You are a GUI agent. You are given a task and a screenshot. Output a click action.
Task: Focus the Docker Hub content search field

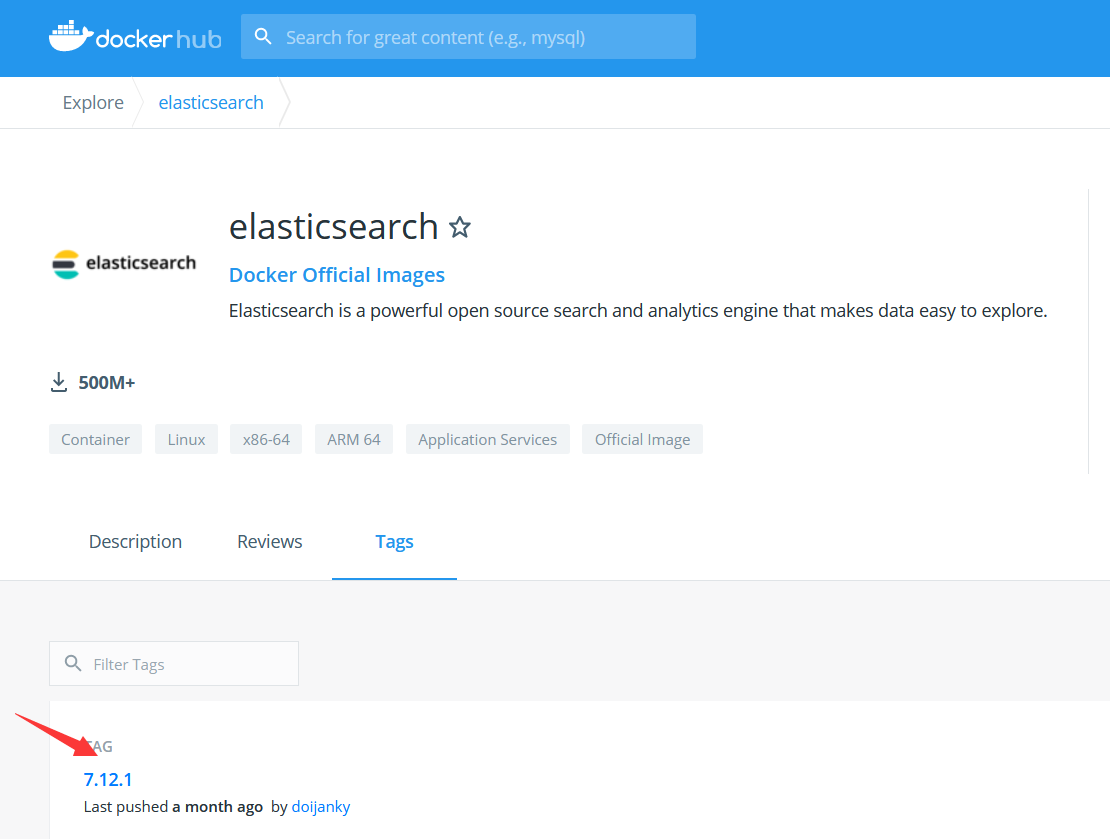click(x=468, y=37)
